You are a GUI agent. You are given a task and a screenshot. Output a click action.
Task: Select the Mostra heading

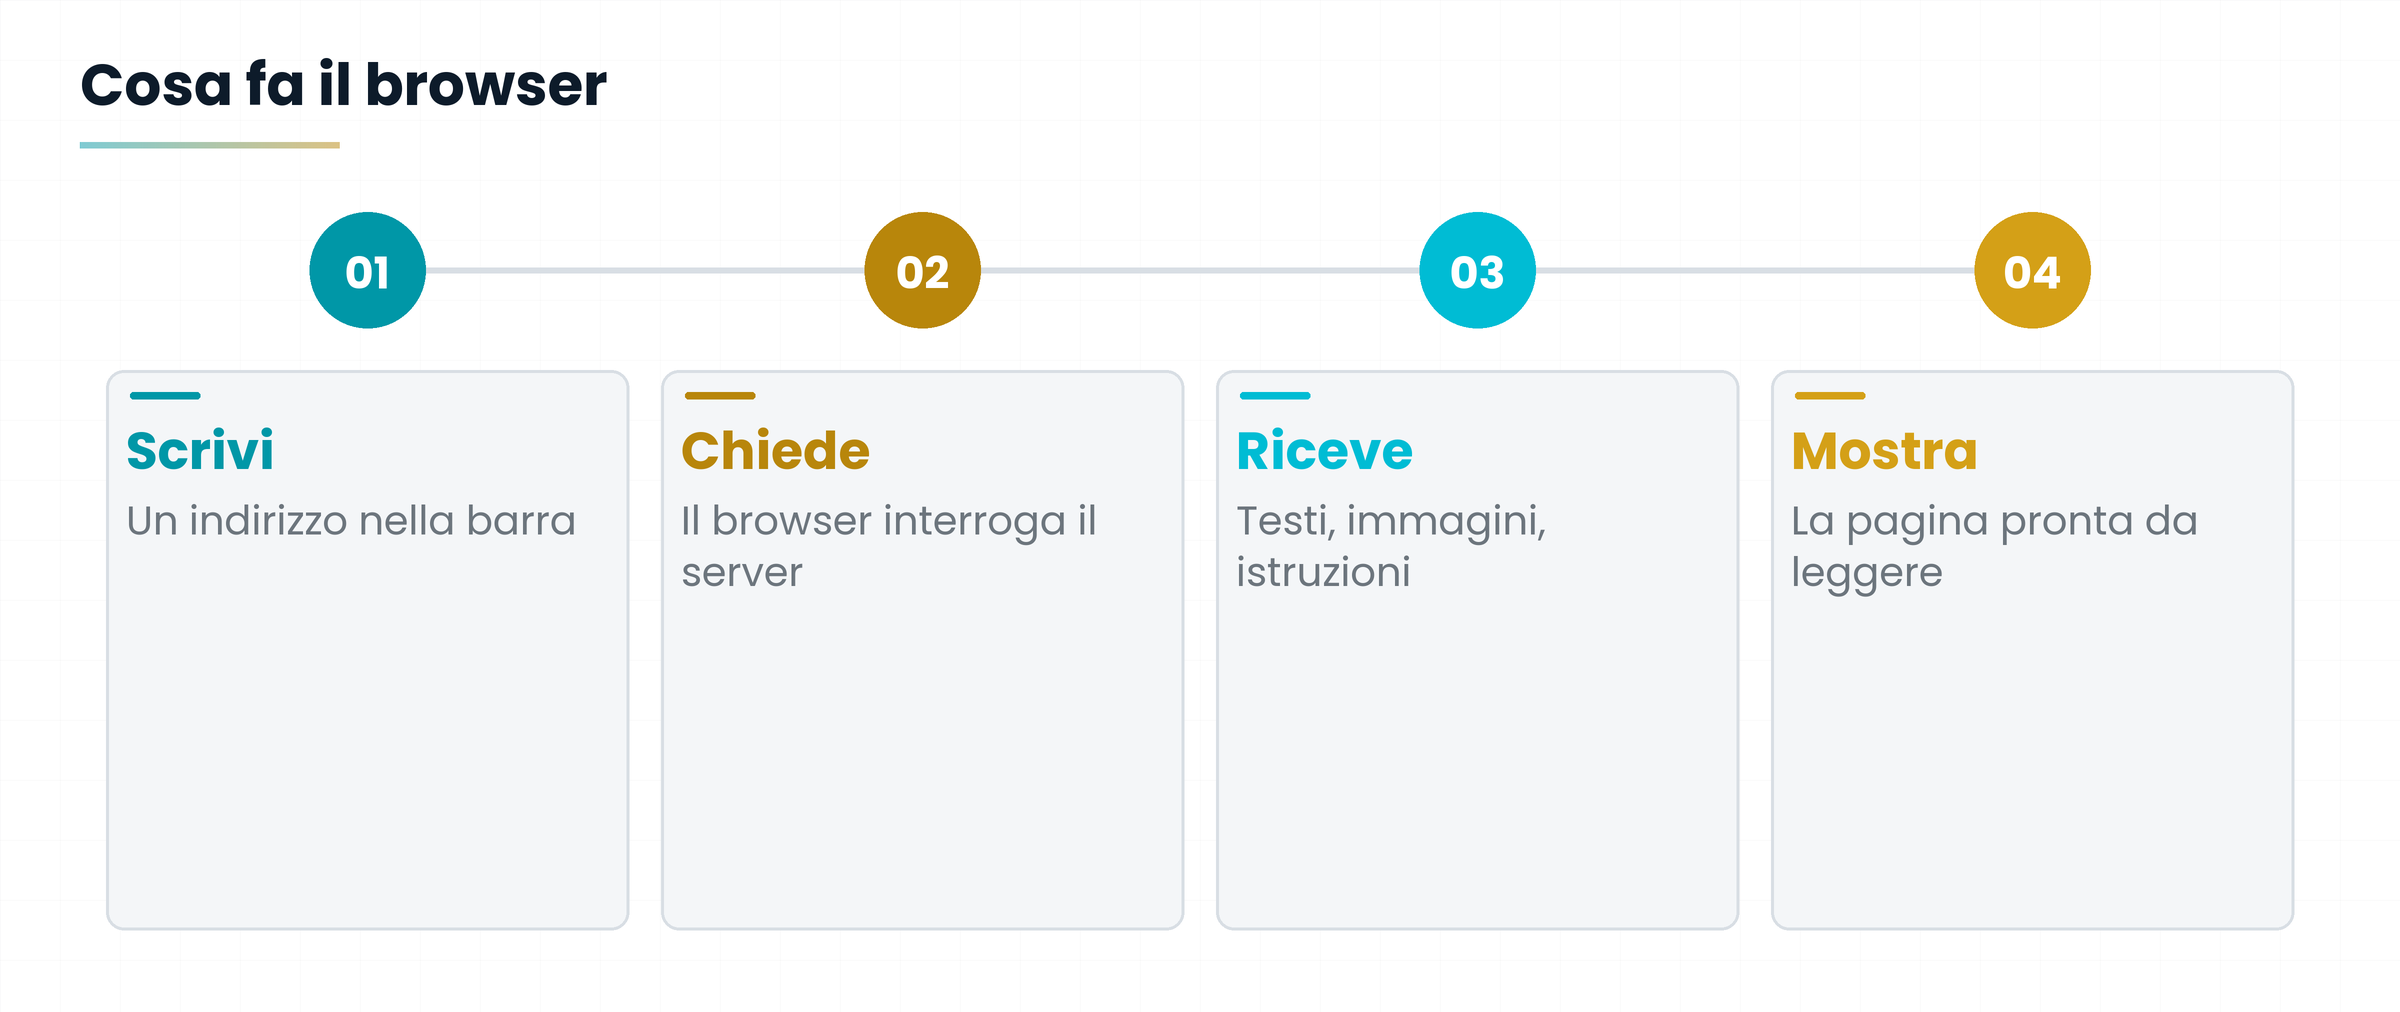pyautogui.click(x=1885, y=451)
